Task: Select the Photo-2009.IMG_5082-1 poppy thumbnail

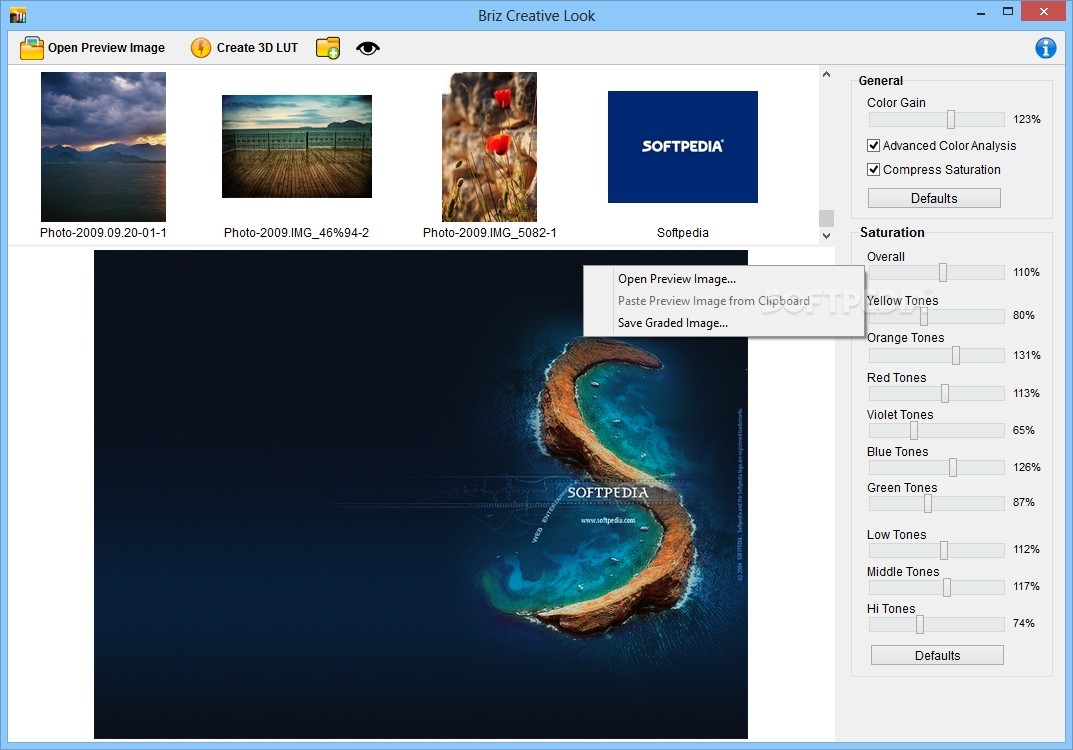Action: tap(489, 146)
